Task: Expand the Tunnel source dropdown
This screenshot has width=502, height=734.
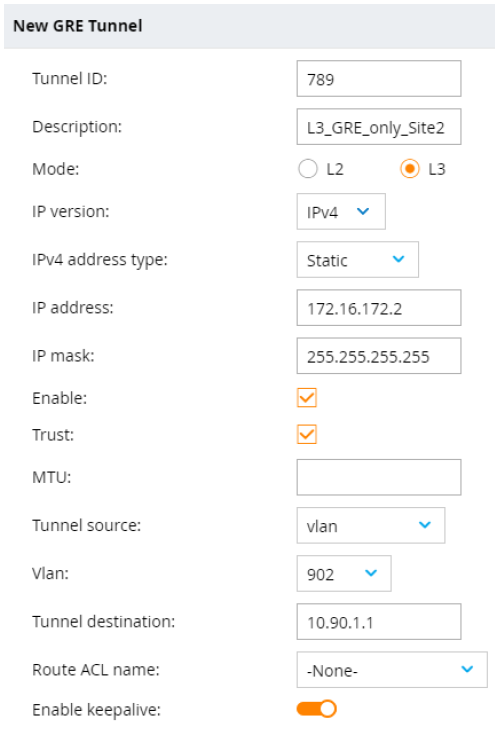Action: pyautogui.click(x=370, y=525)
